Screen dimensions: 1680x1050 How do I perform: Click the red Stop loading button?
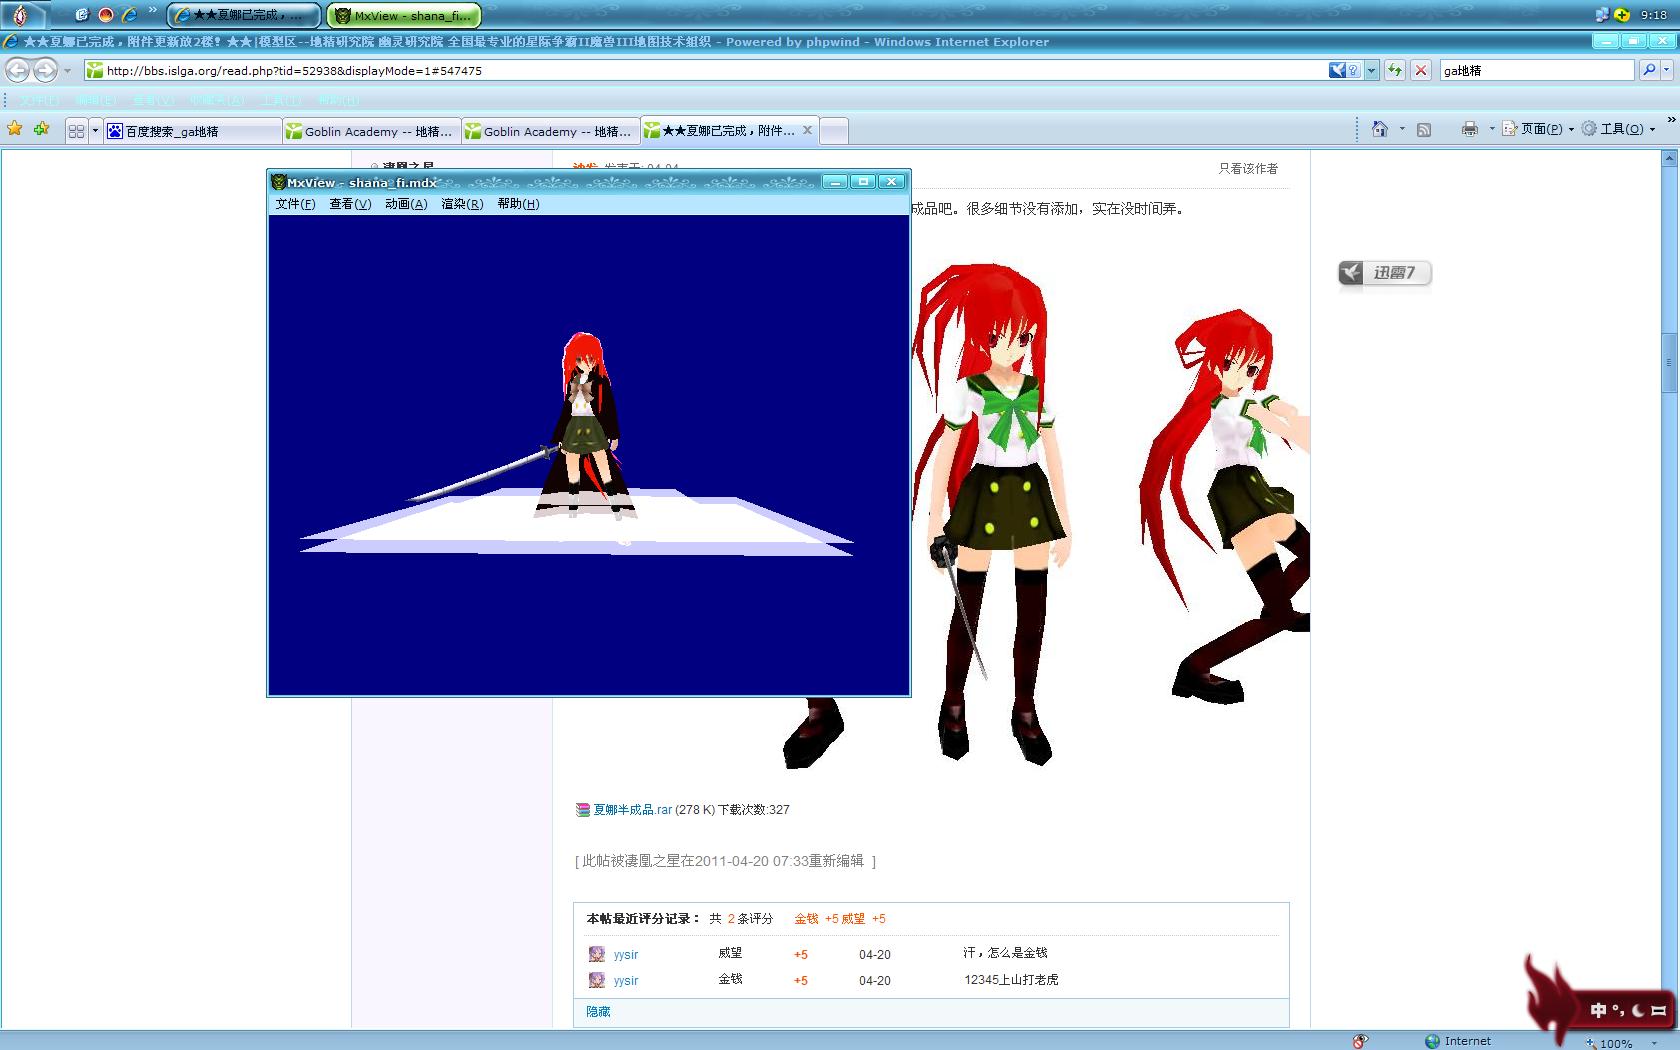(1420, 71)
